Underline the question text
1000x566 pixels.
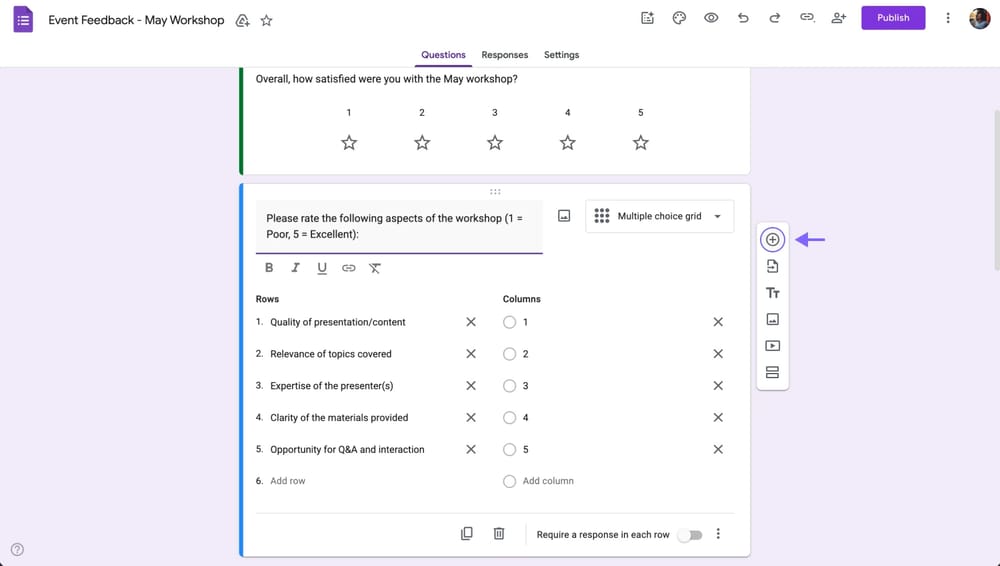click(322, 269)
